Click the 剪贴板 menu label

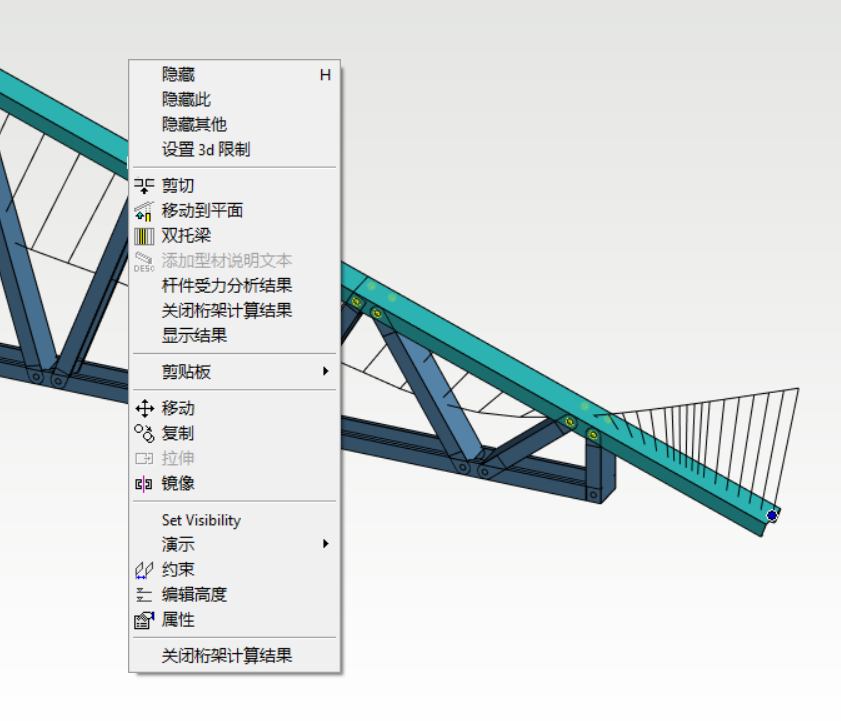point(186,372)
